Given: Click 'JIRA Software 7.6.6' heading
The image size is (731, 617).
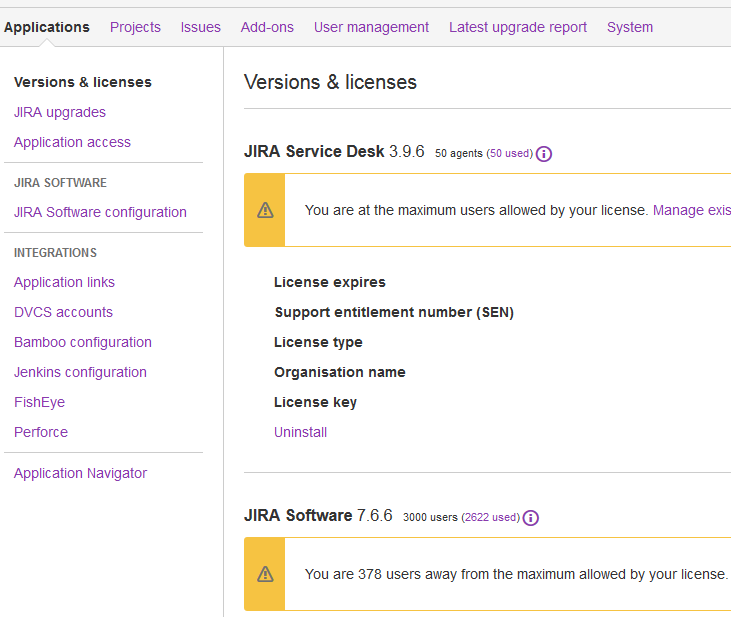Looking at the screenshot, I should 318,515.
